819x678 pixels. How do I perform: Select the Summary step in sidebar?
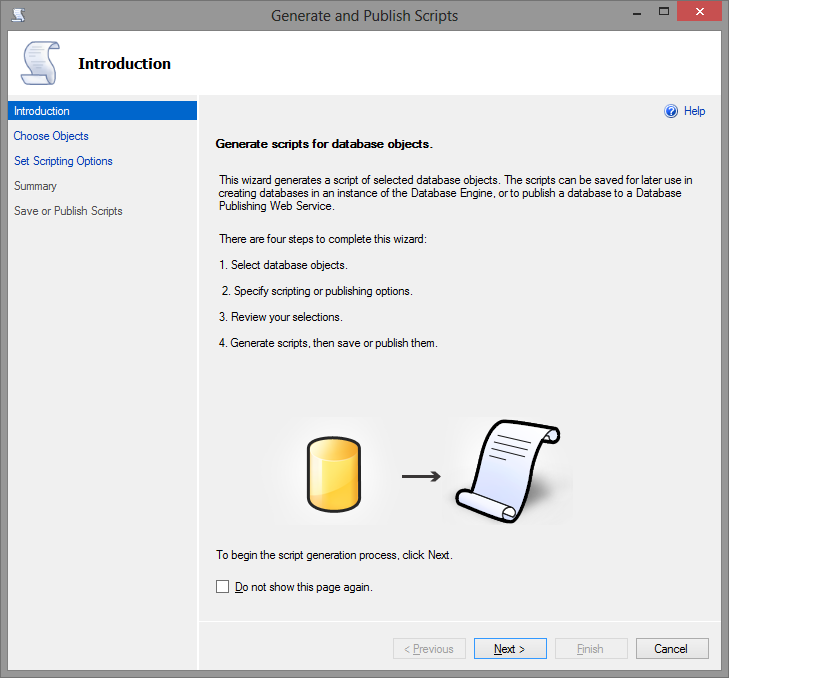click(35, 186)
